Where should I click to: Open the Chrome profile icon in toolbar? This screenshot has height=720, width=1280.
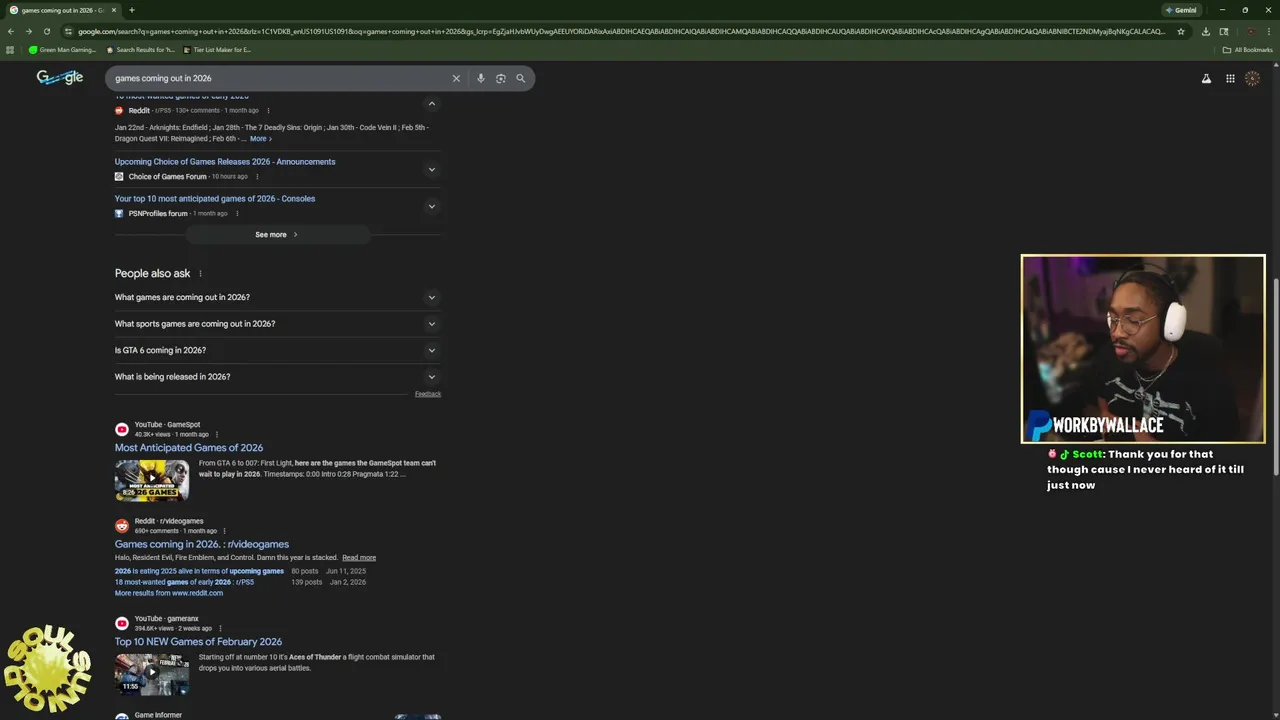(x=1250, y=31)
